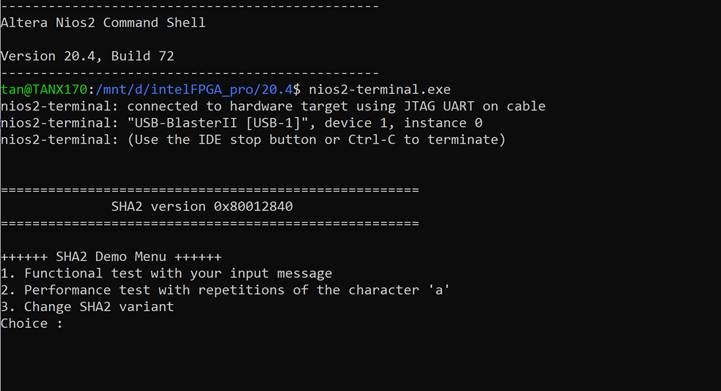Click the equals-sign separator above SHA2 version

pos(210,190)
